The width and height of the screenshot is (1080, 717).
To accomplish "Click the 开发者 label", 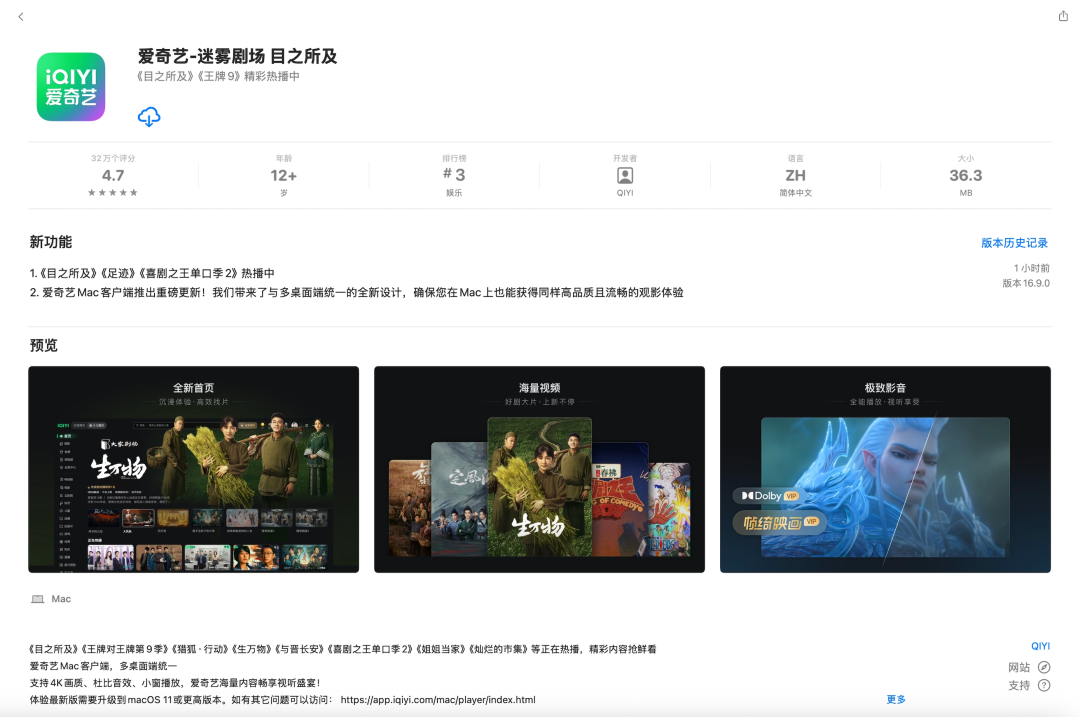I will [625, 158].
